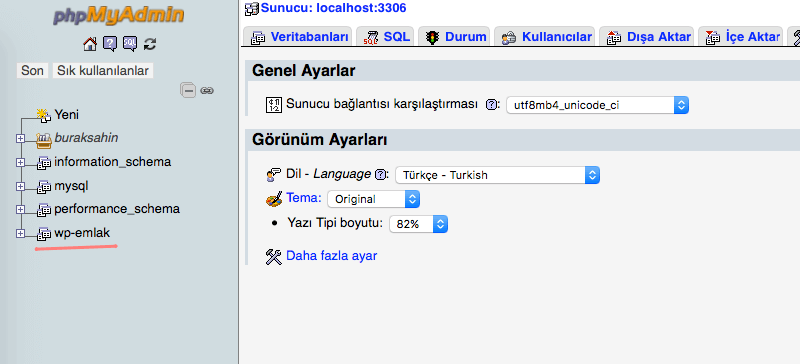Open the server connection collation dropdown
The height and width of the screenshot is (364, 800).
click(597, 105)
